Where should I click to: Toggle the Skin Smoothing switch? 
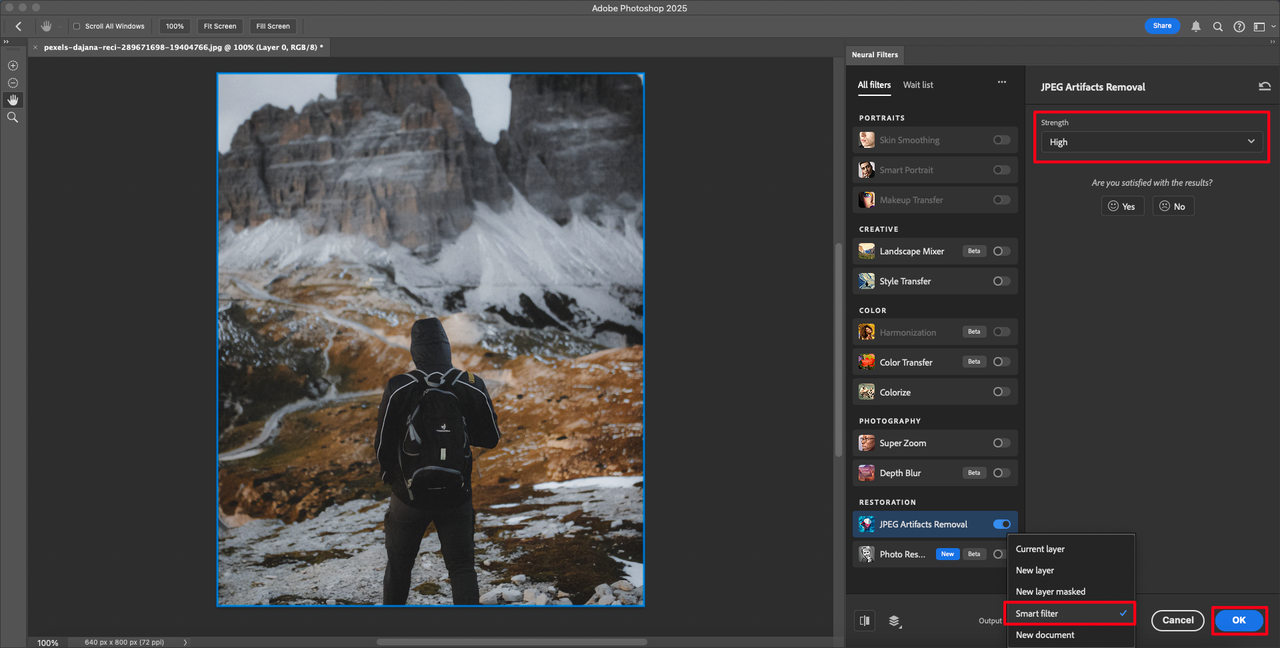(x=1001, y=140)
